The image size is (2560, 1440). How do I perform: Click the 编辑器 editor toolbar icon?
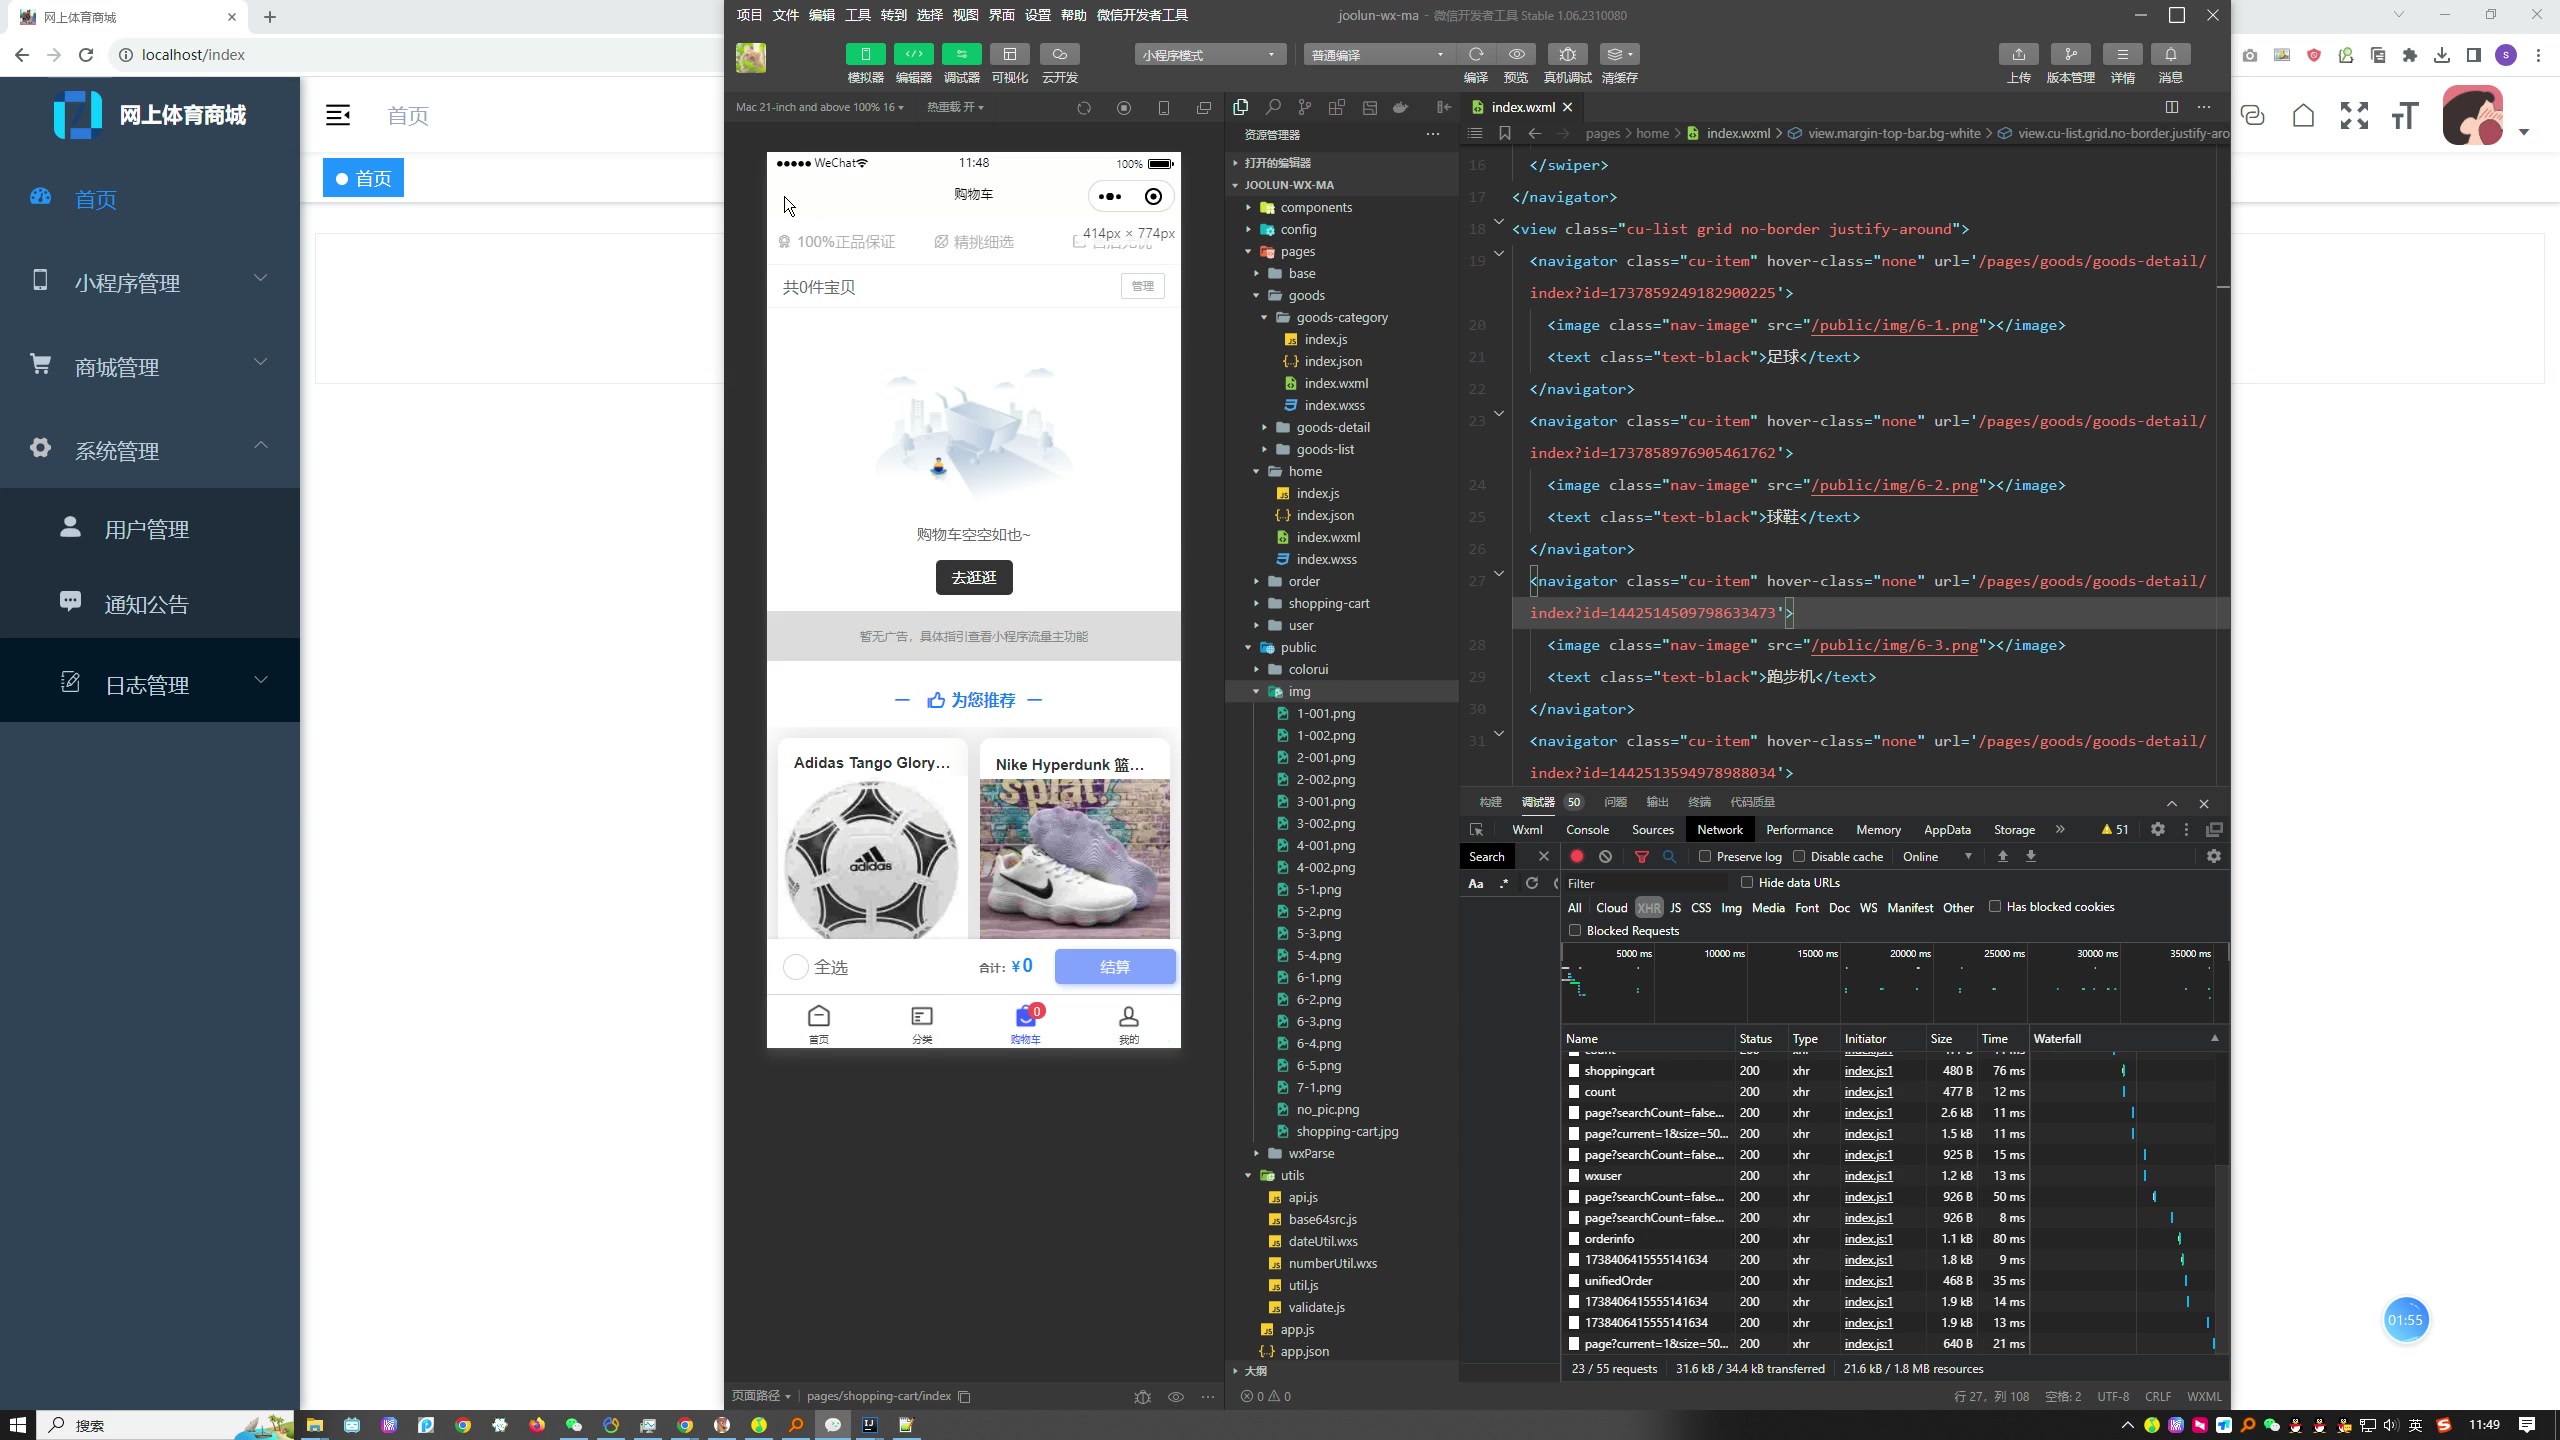pyautogui.click(x=913, y=54)
